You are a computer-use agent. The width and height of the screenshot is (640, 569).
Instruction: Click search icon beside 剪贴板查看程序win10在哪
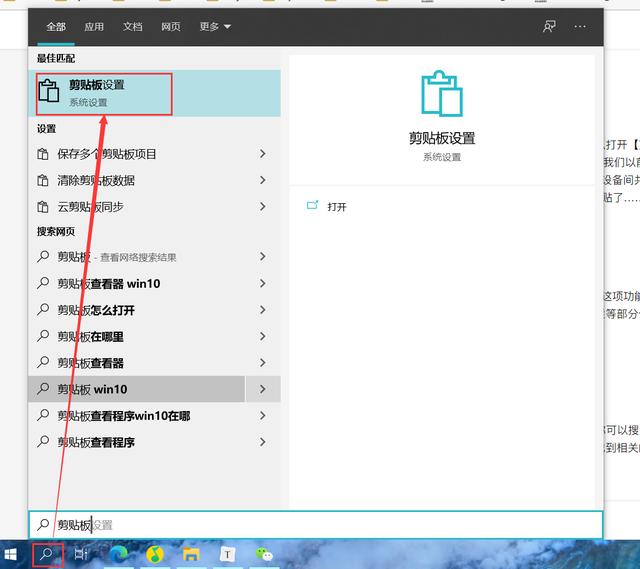pos(43,415)
